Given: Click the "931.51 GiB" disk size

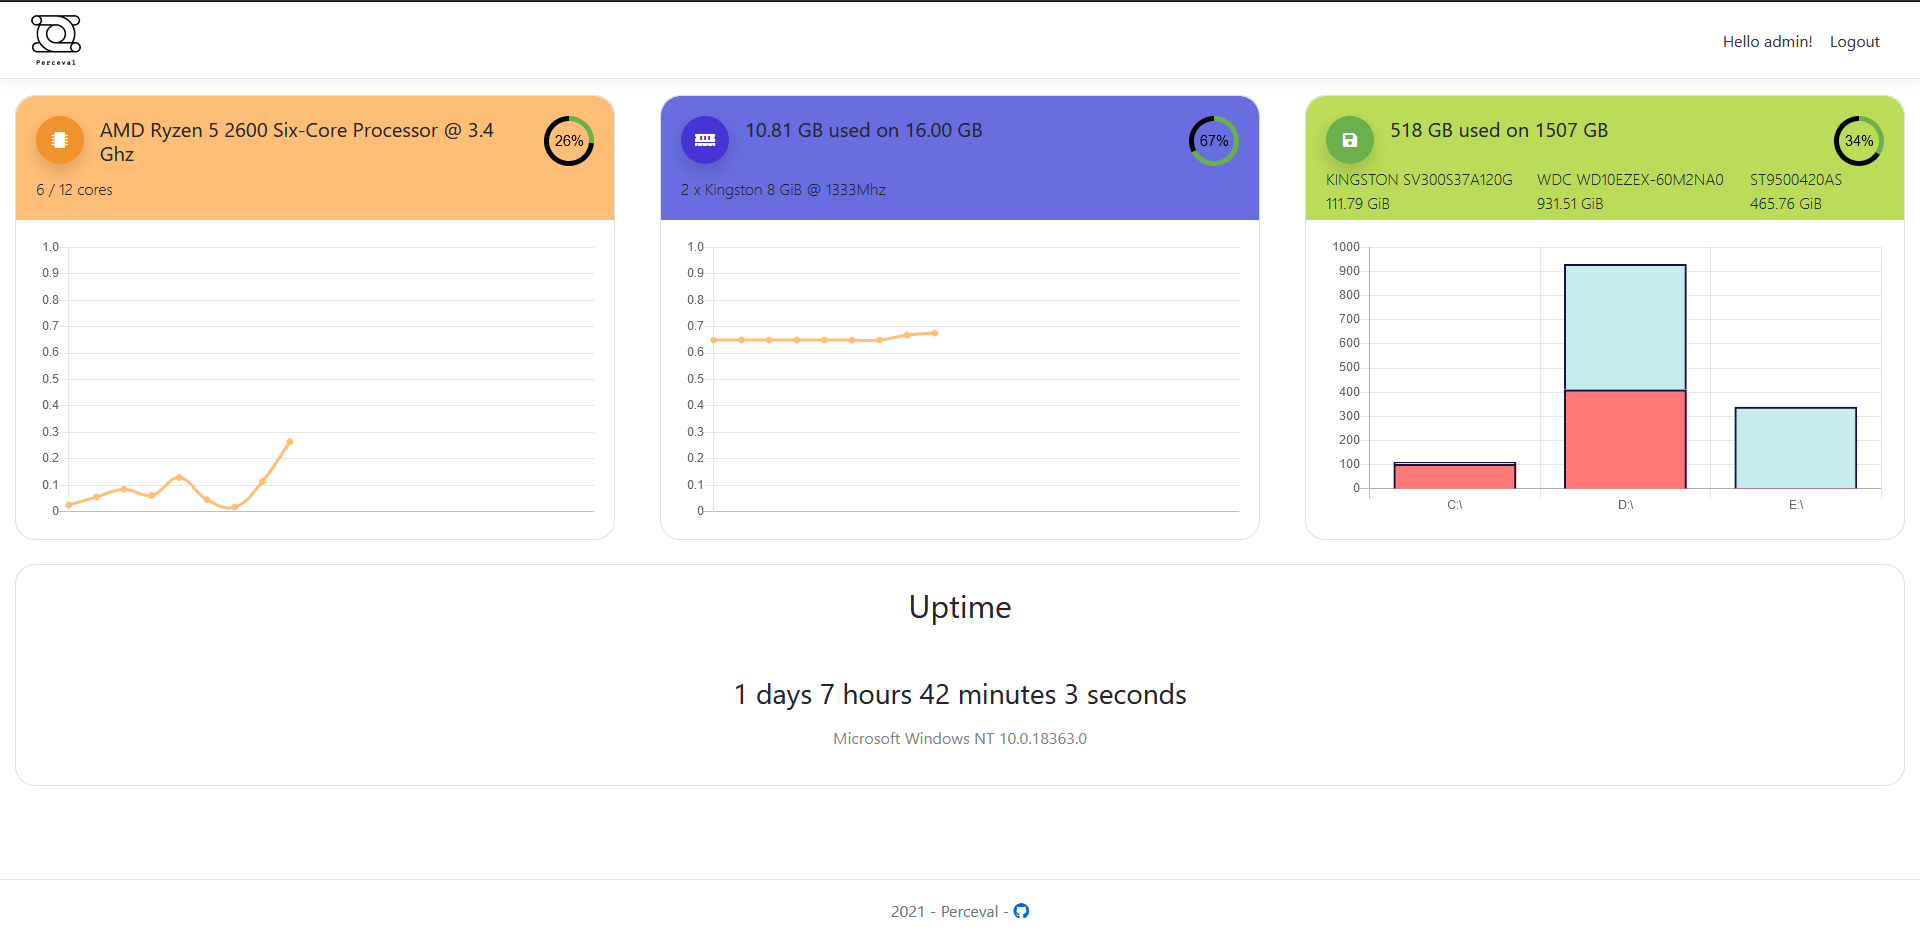Looking at the screenshot, I should coord(1570,204).
